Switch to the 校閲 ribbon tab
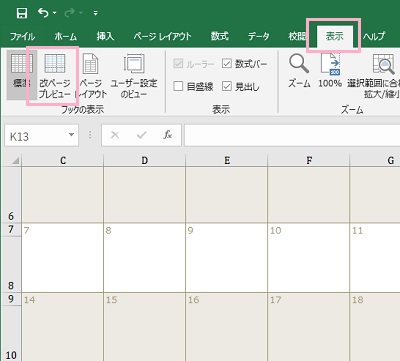Image resolution: width=400 pixels, height=361 pixels. (x=297, y=36)
